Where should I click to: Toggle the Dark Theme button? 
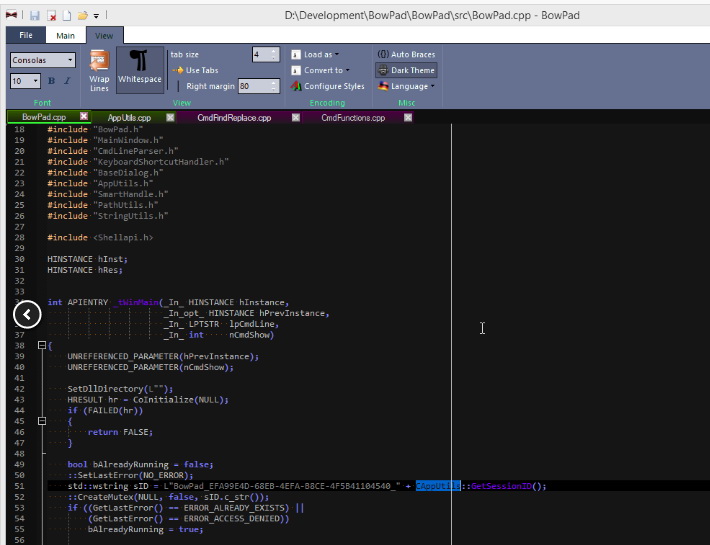tap(405, 70)
